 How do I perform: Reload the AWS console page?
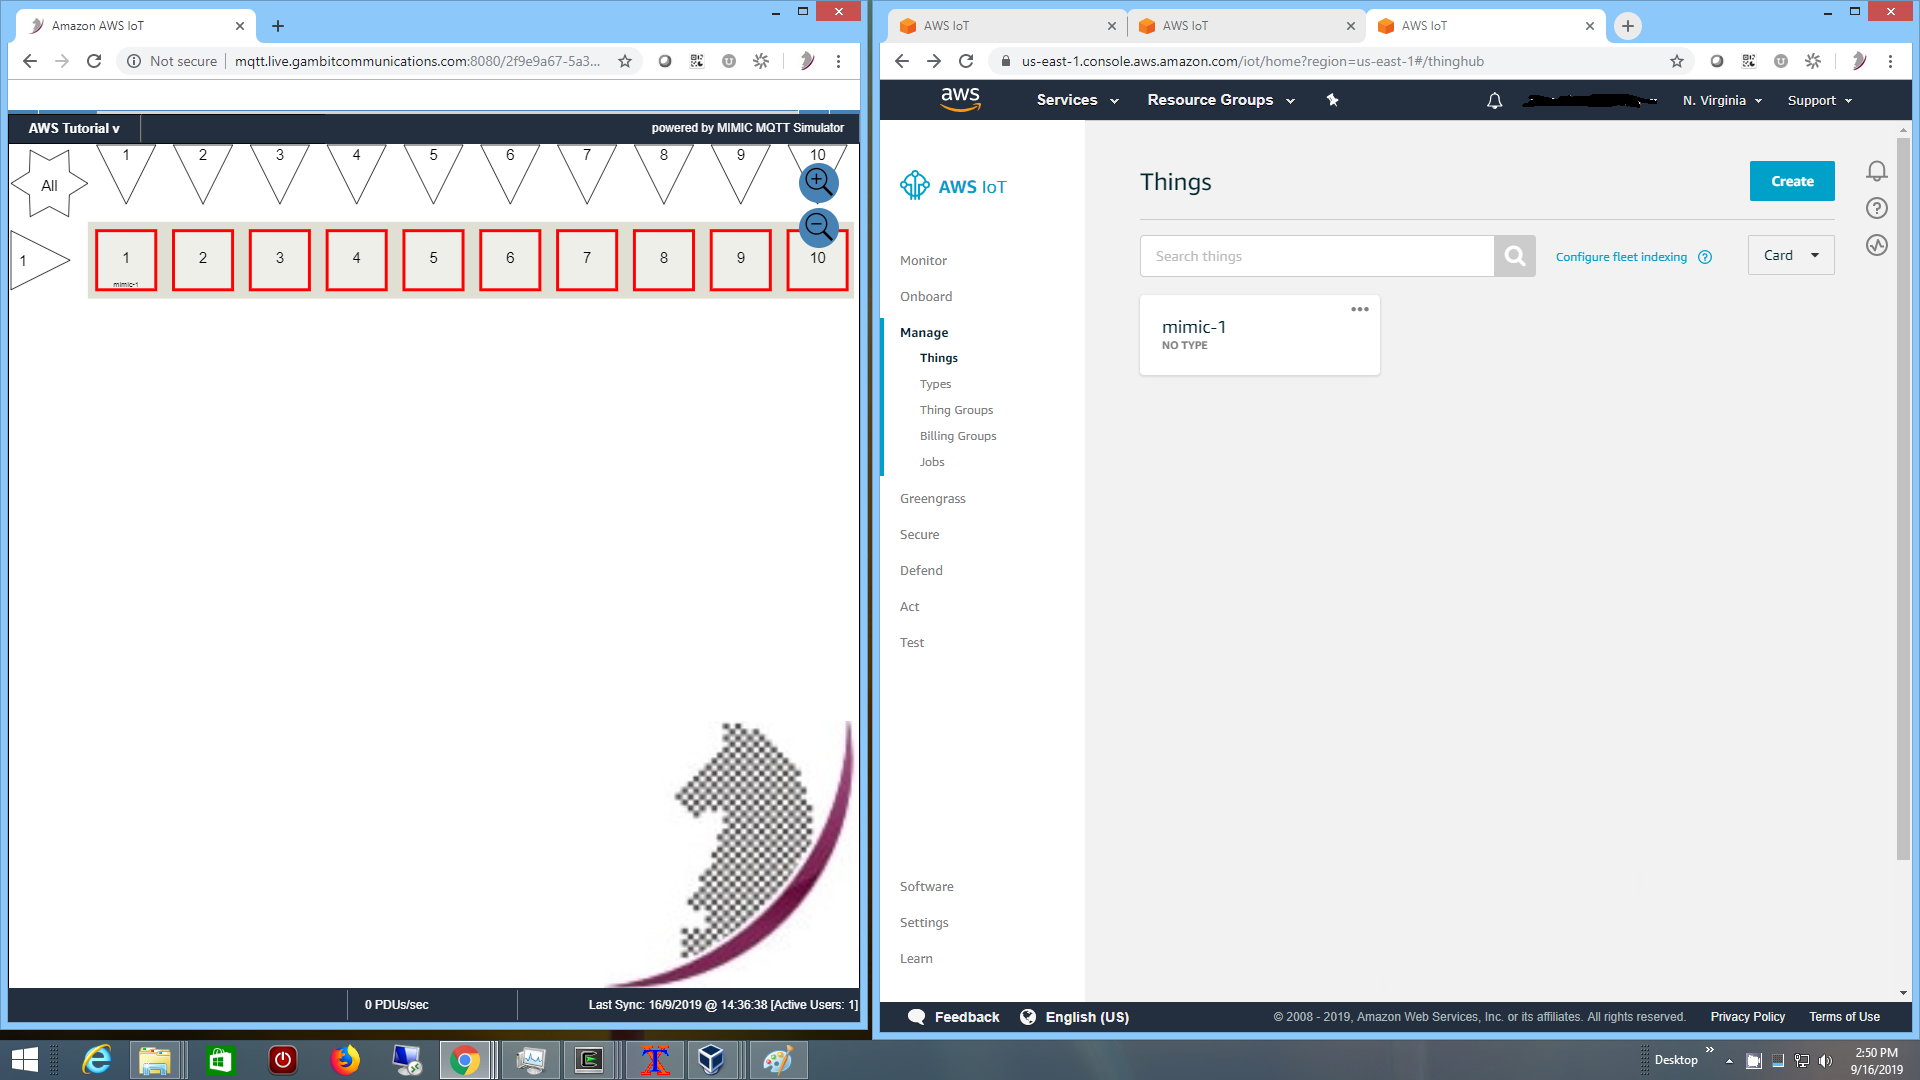966,61
